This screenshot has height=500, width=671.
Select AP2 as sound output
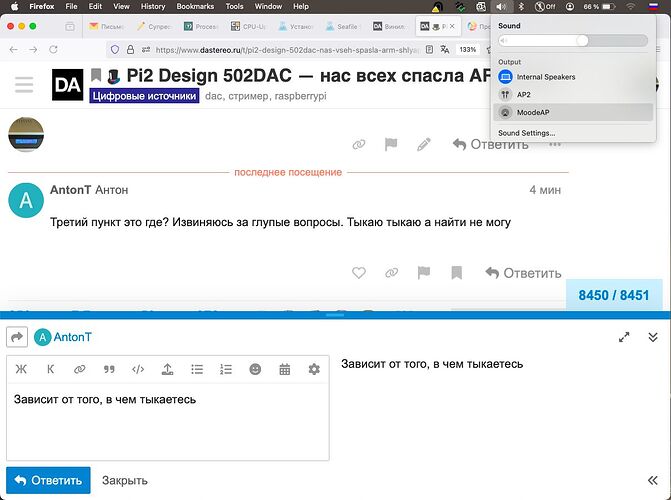click(573, 95)
